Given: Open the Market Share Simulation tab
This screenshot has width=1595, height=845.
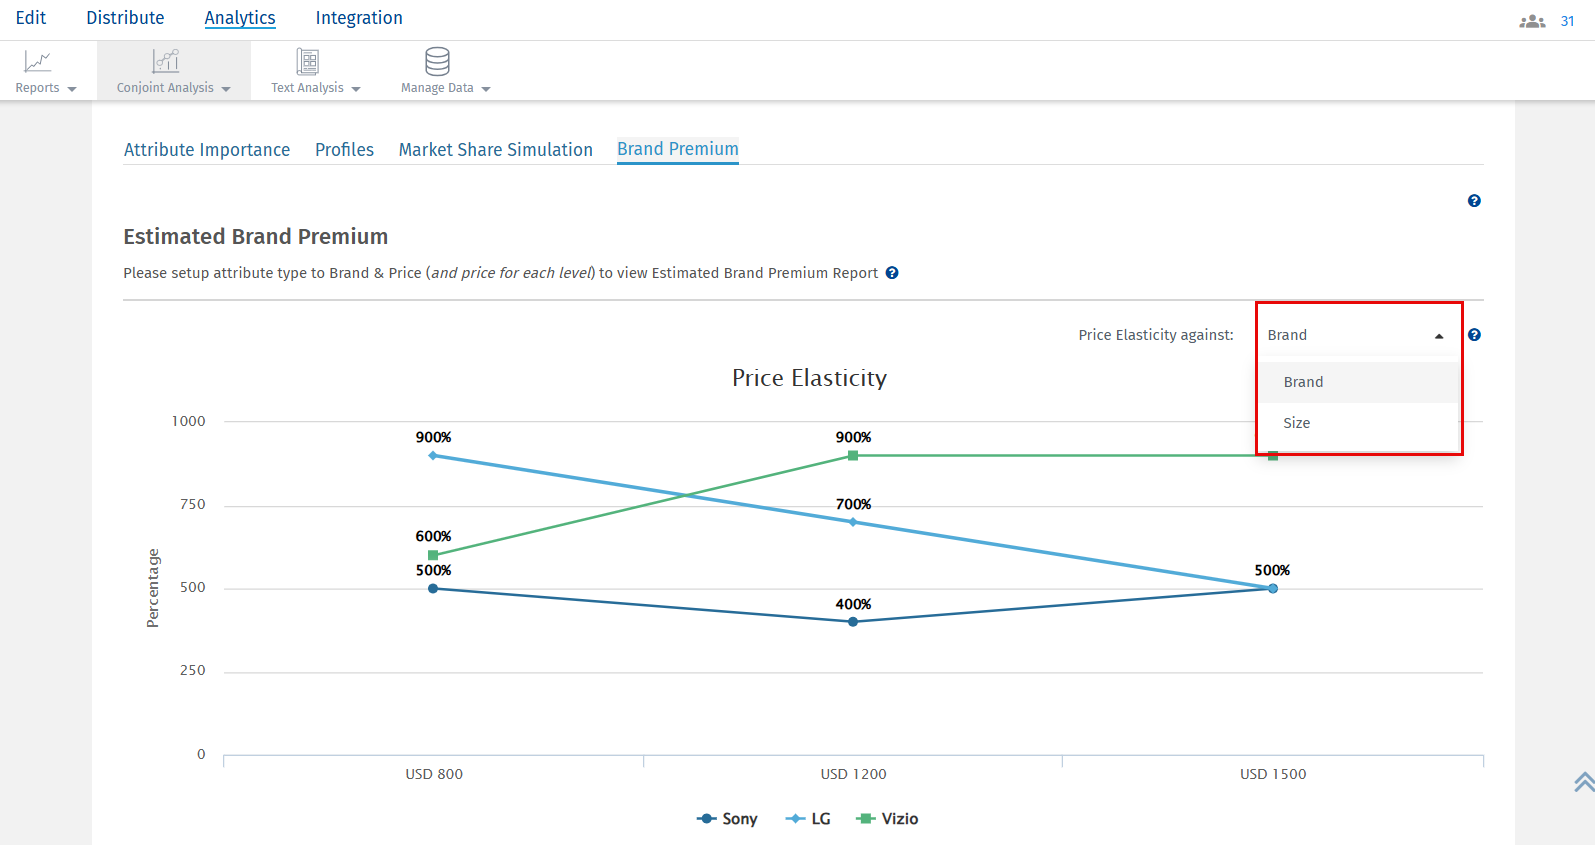Looking at the screenshot, I should pos(495,150).
